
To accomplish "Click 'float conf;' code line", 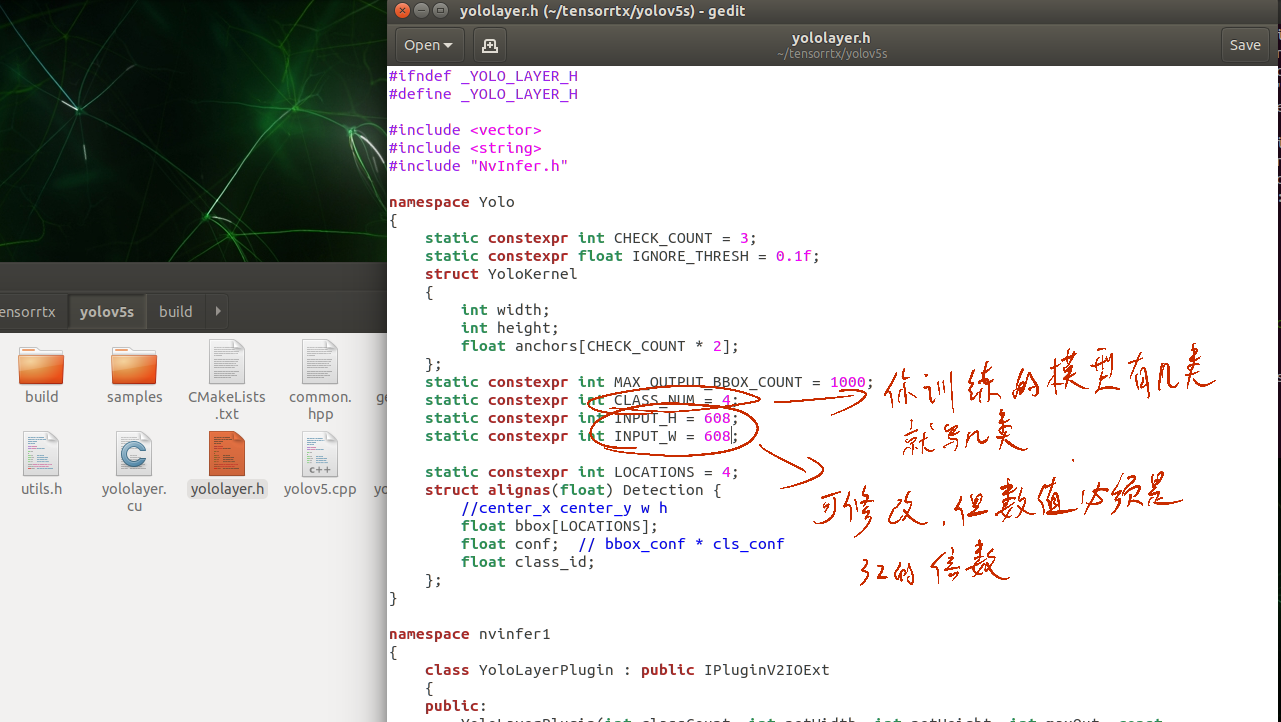I will click(x=510, y=544).
